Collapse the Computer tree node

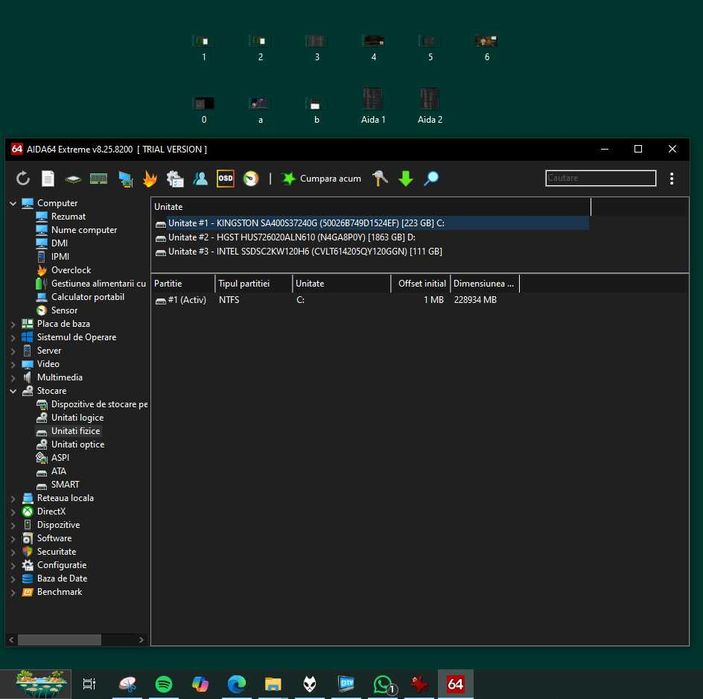13,204
